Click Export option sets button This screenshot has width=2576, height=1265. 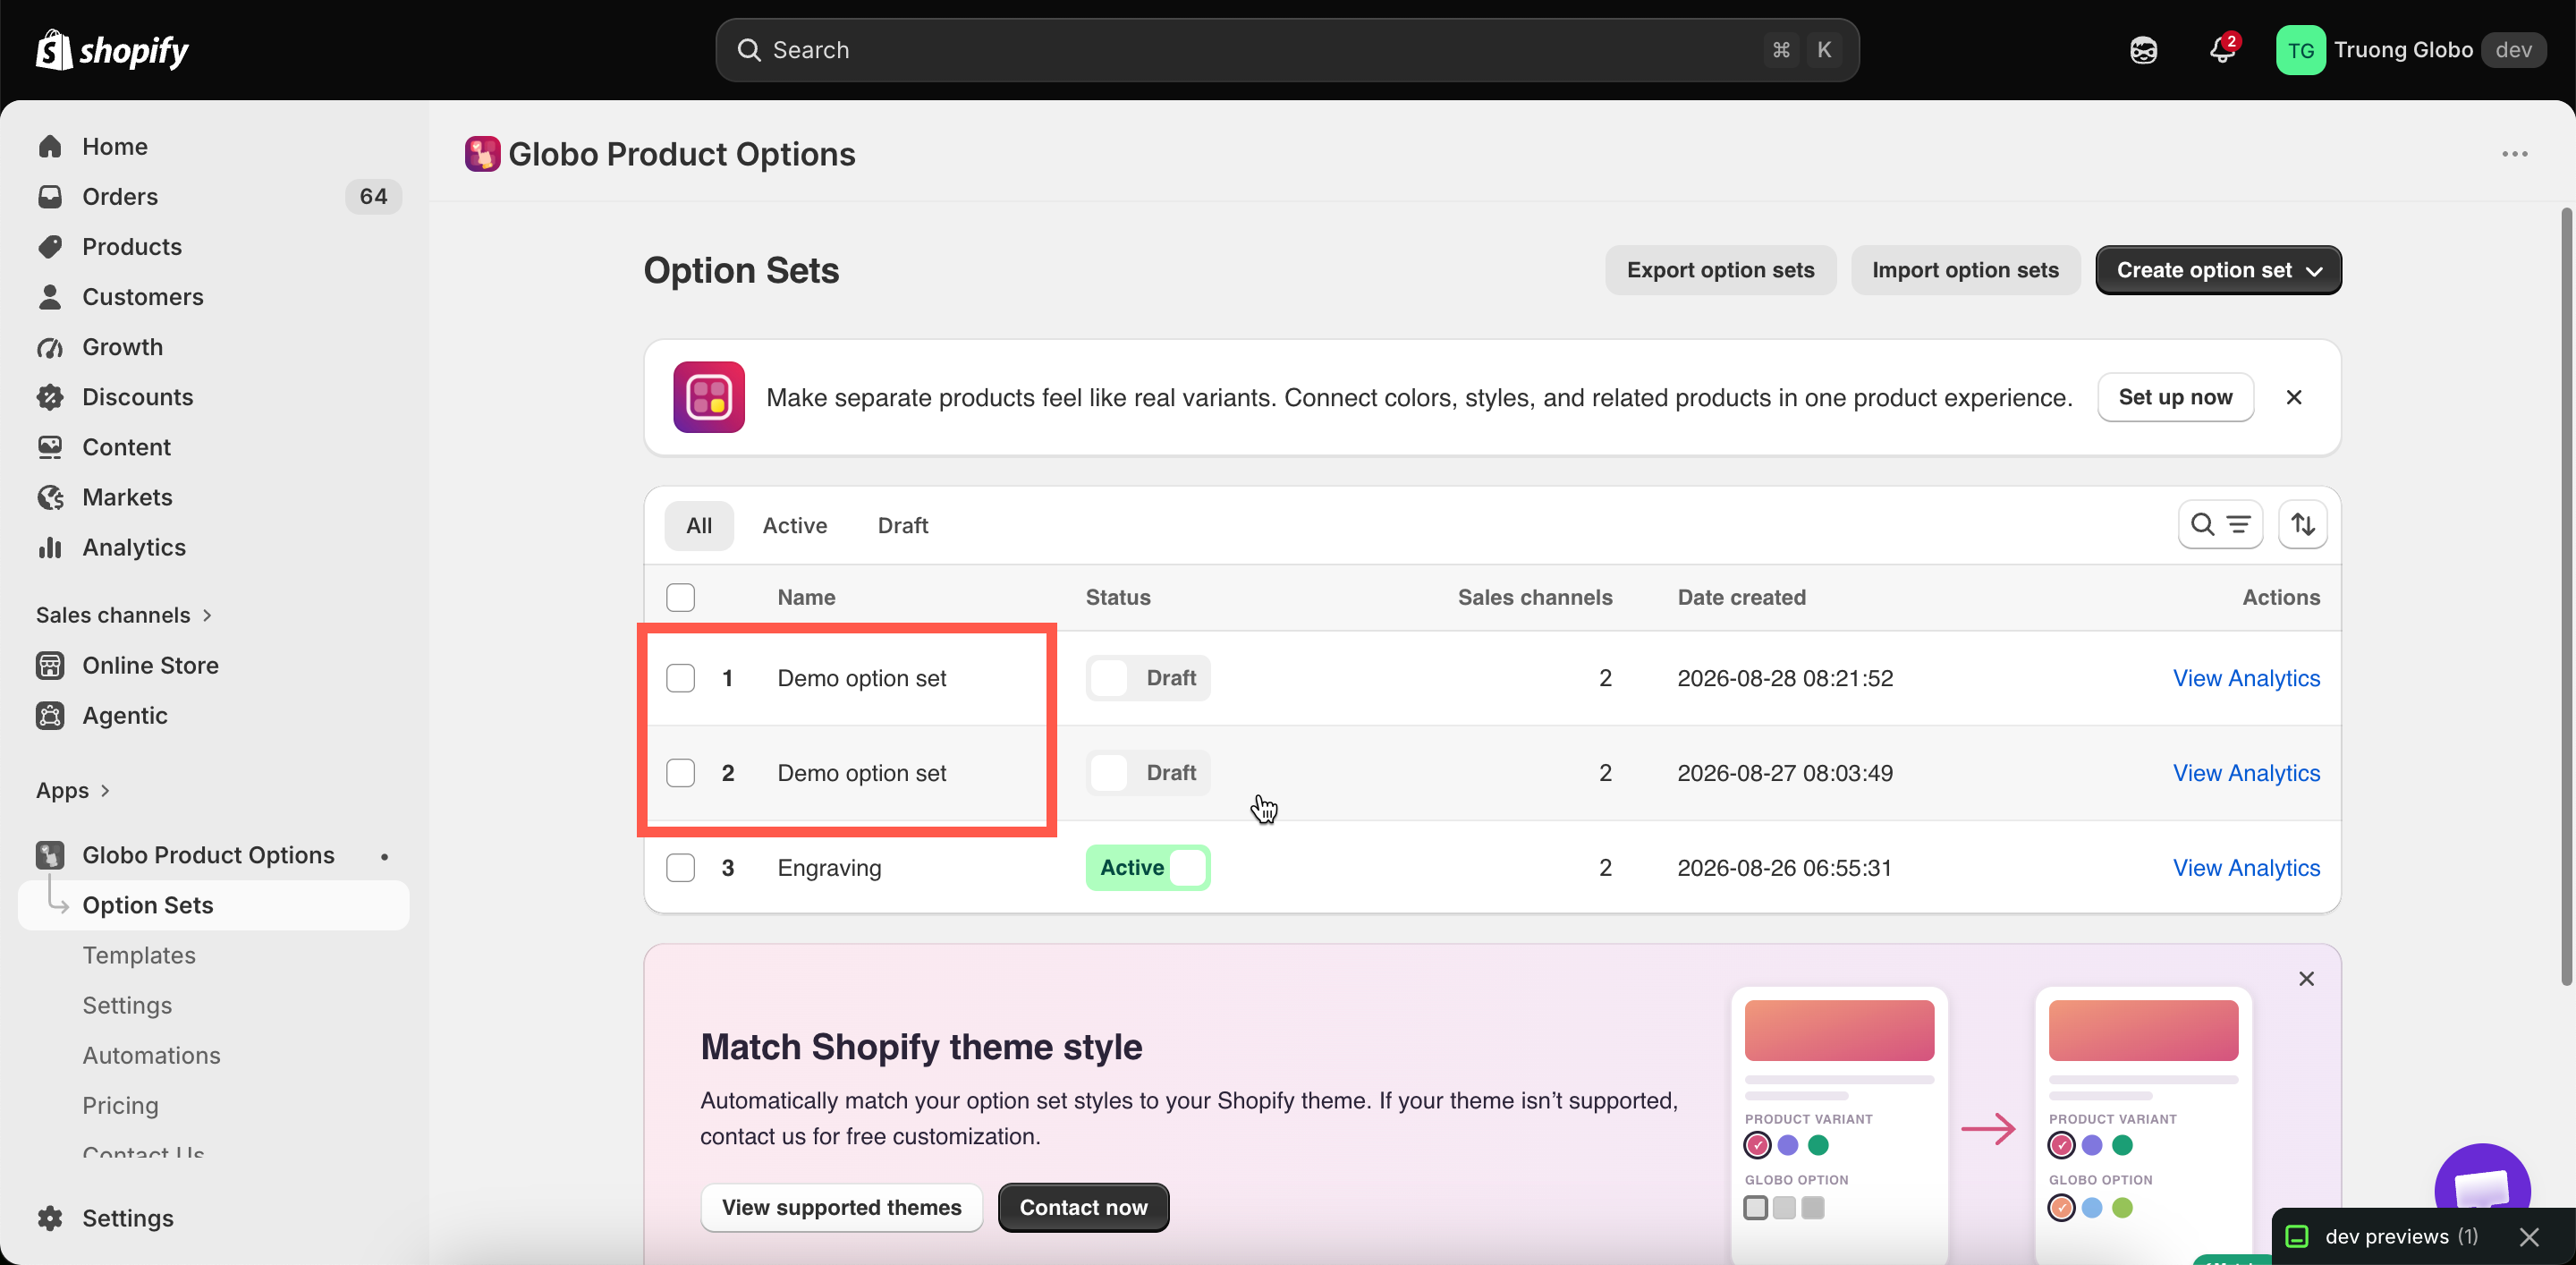tap(1720, 270)
